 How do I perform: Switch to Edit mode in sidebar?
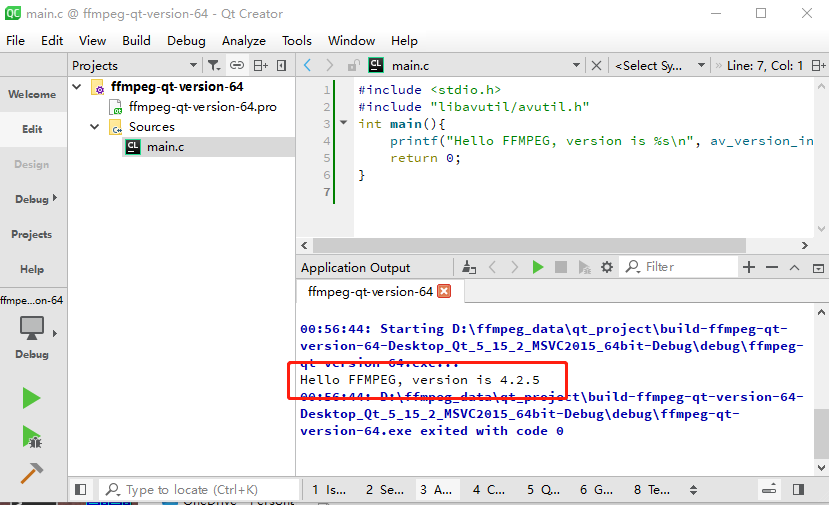(x=32, y=129)
